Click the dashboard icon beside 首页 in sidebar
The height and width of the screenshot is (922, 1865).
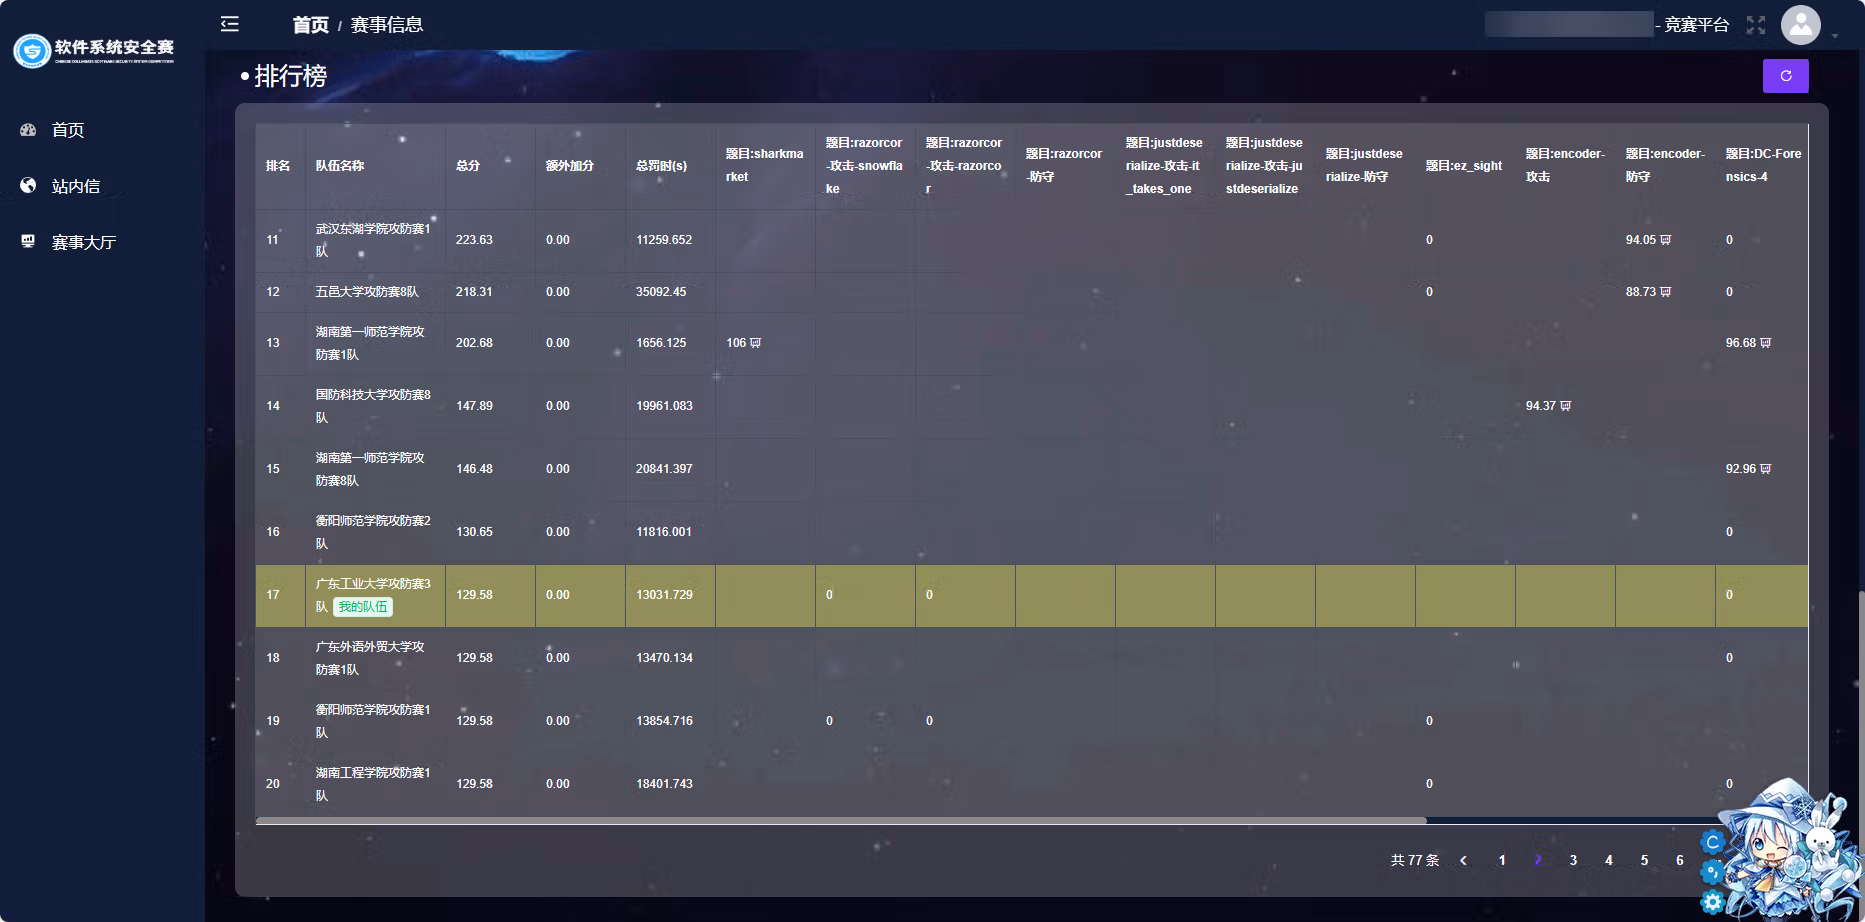tap(28, 130)
